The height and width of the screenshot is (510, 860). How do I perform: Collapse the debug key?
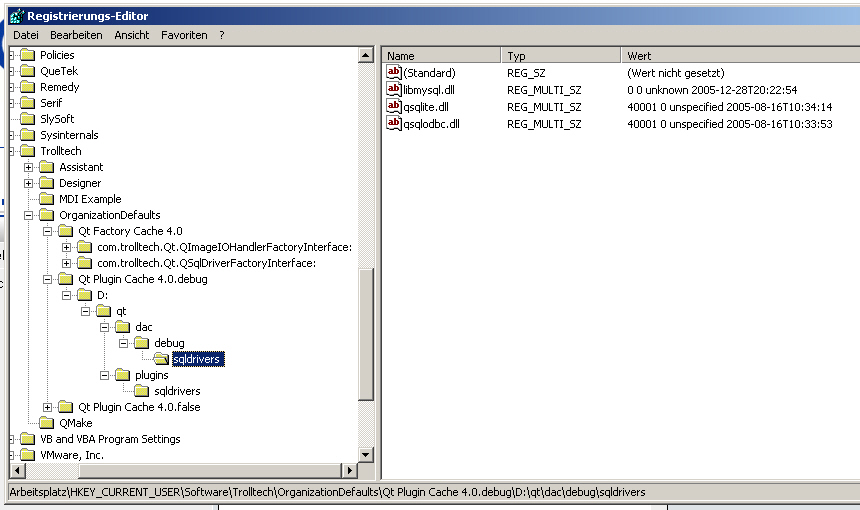pos(124,343)
